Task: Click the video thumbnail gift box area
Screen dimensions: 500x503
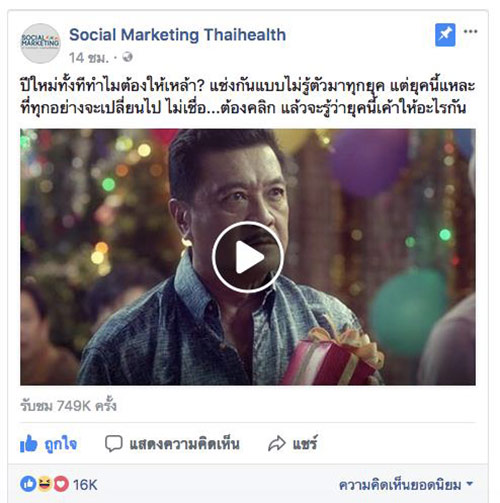Action: [332, 357]
